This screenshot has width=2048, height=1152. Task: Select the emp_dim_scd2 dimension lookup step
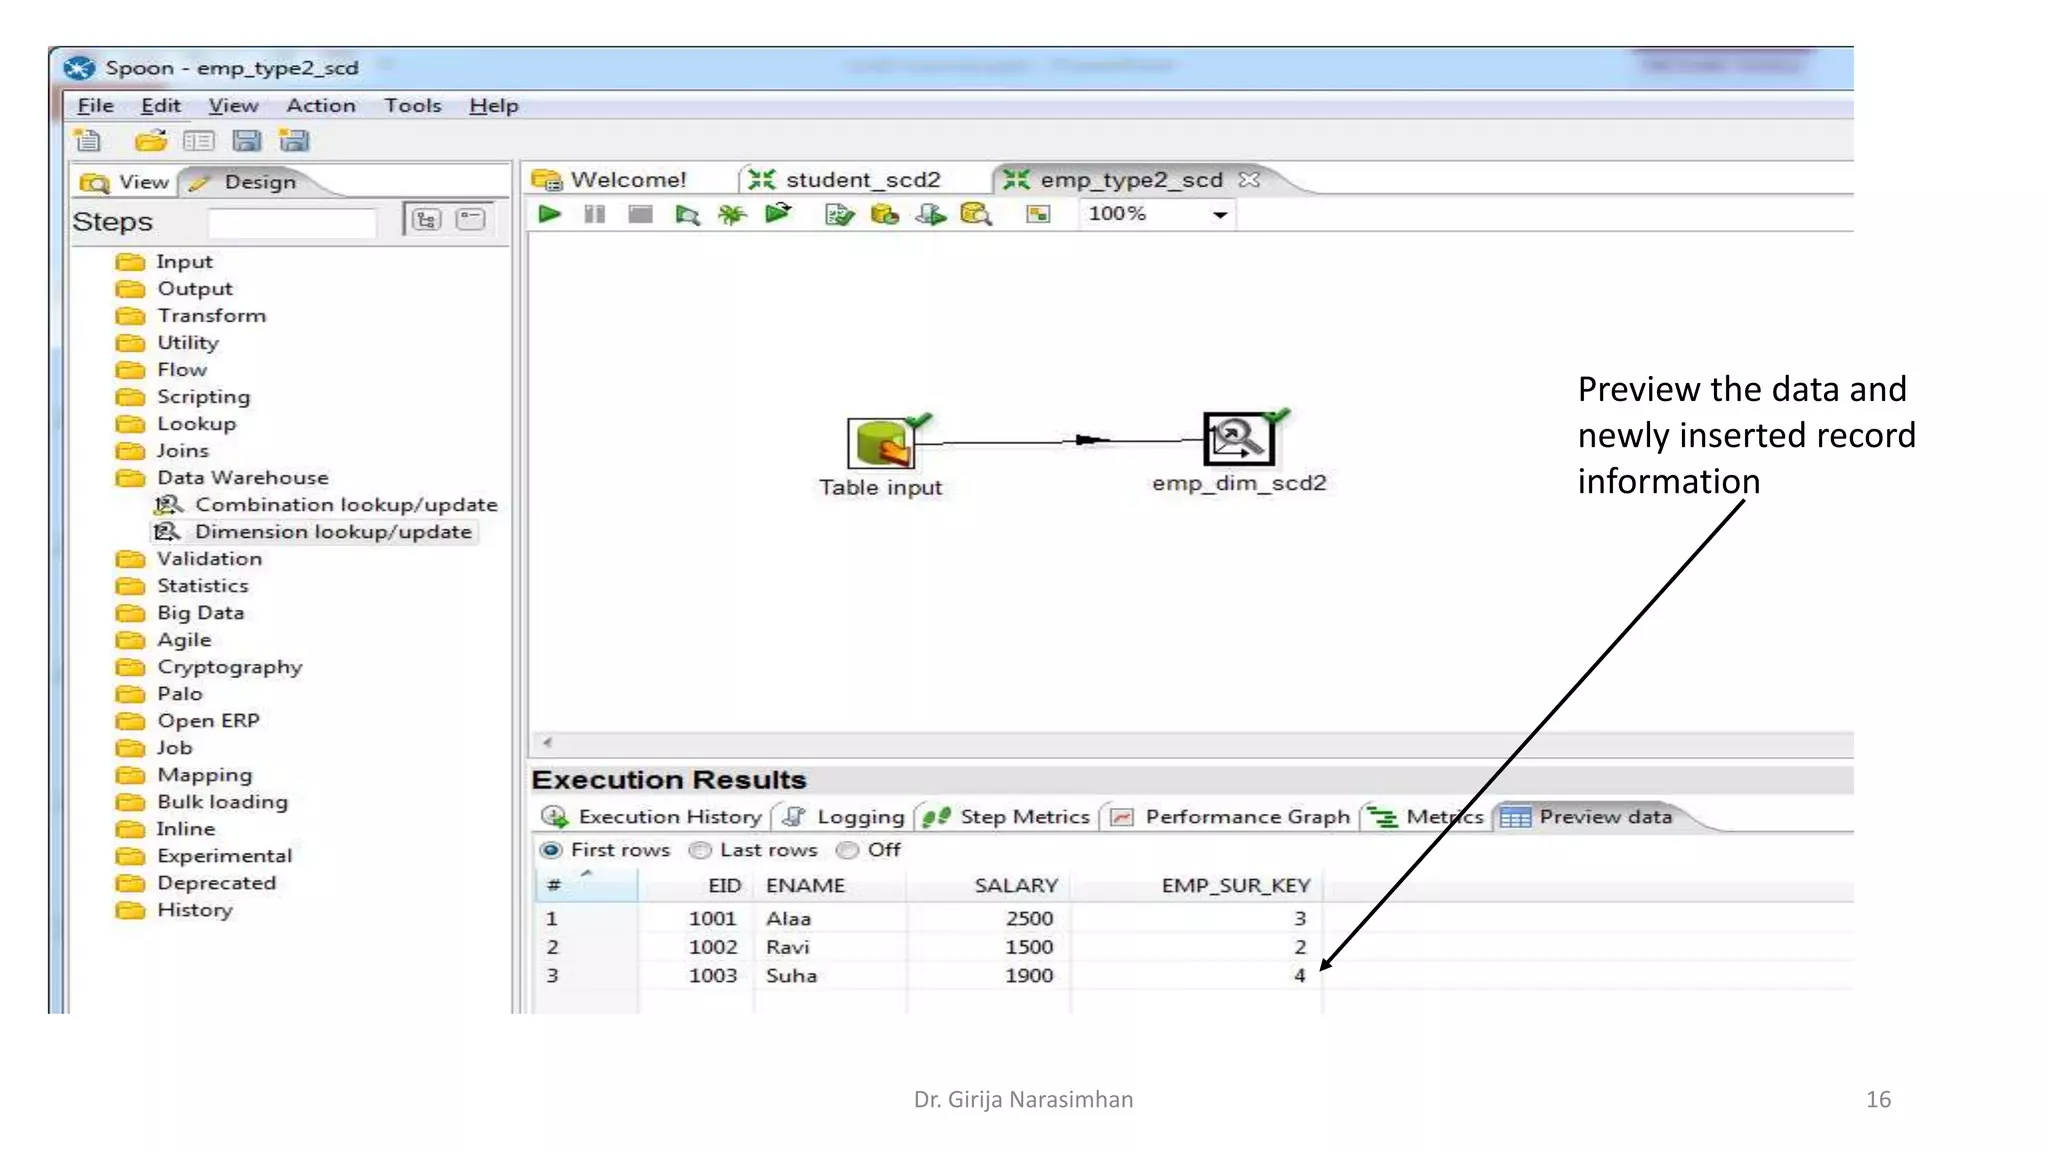pos(1238,439)
